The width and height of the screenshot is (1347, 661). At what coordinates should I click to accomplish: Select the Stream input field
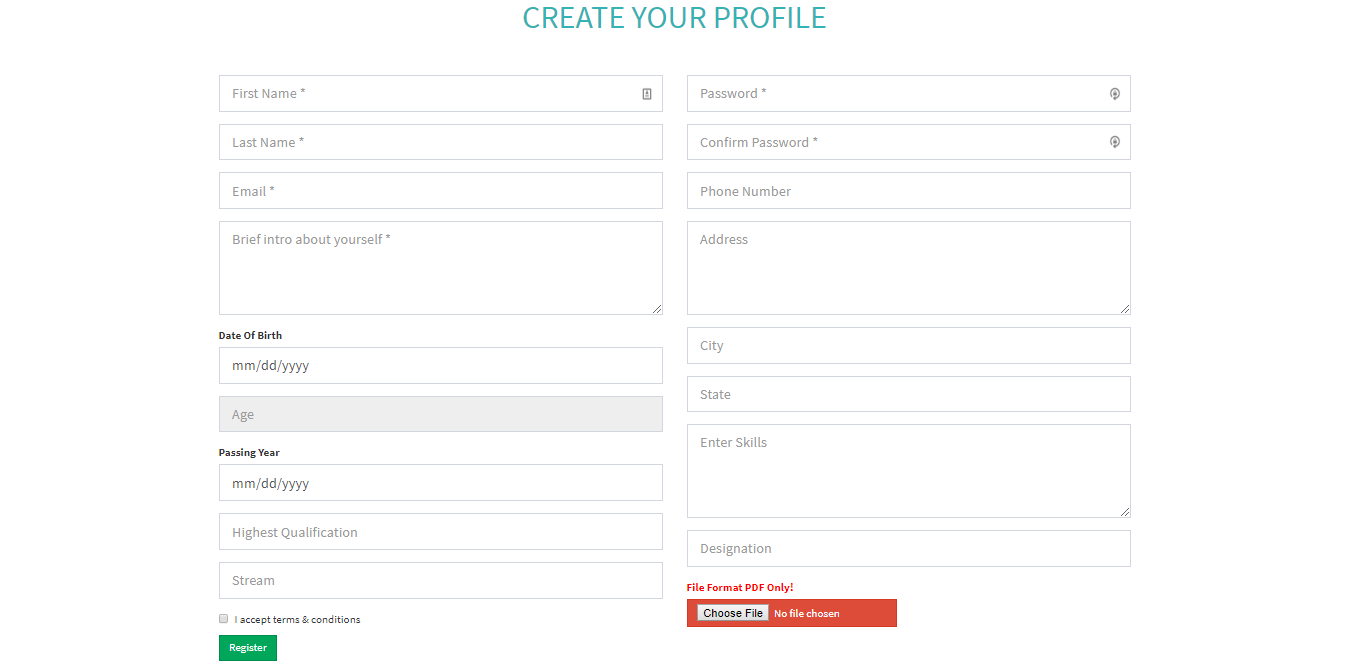(440, 581)
